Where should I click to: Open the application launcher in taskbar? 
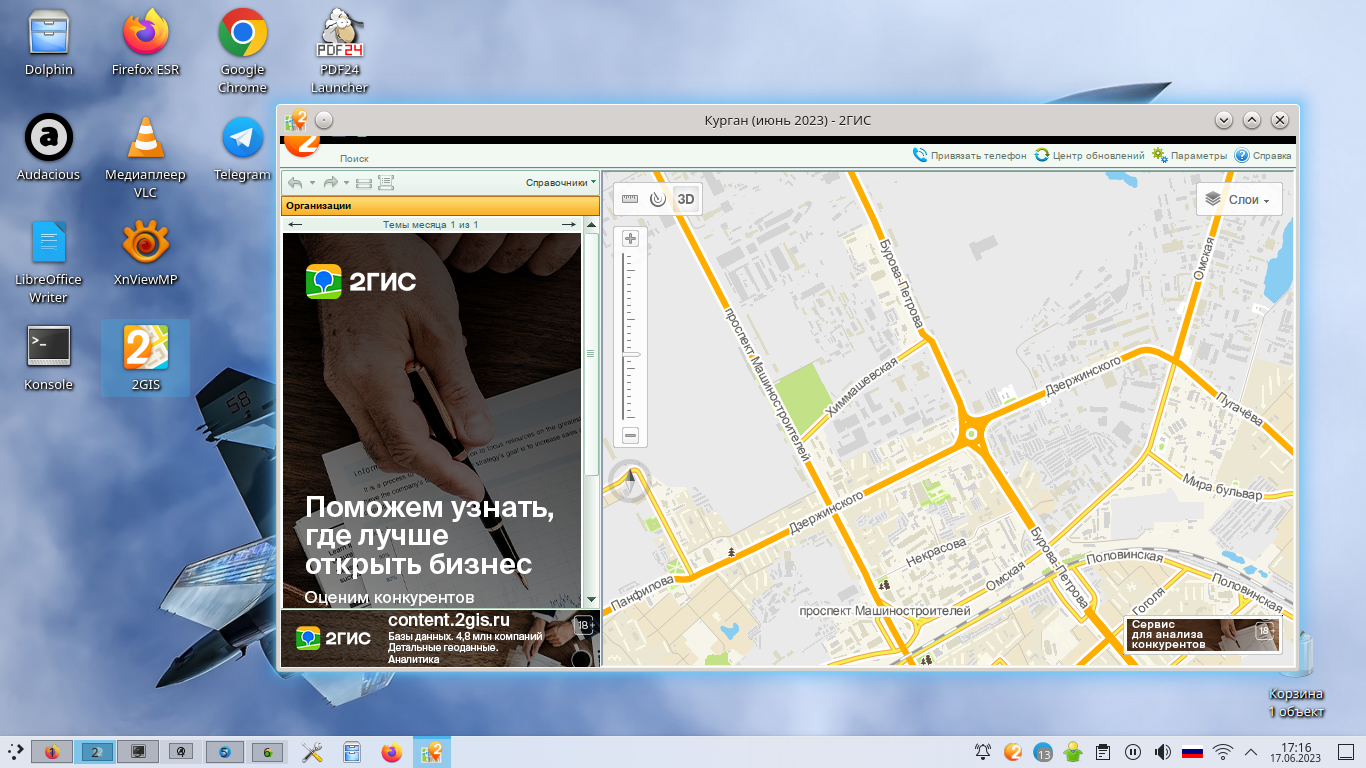[15, 752]
